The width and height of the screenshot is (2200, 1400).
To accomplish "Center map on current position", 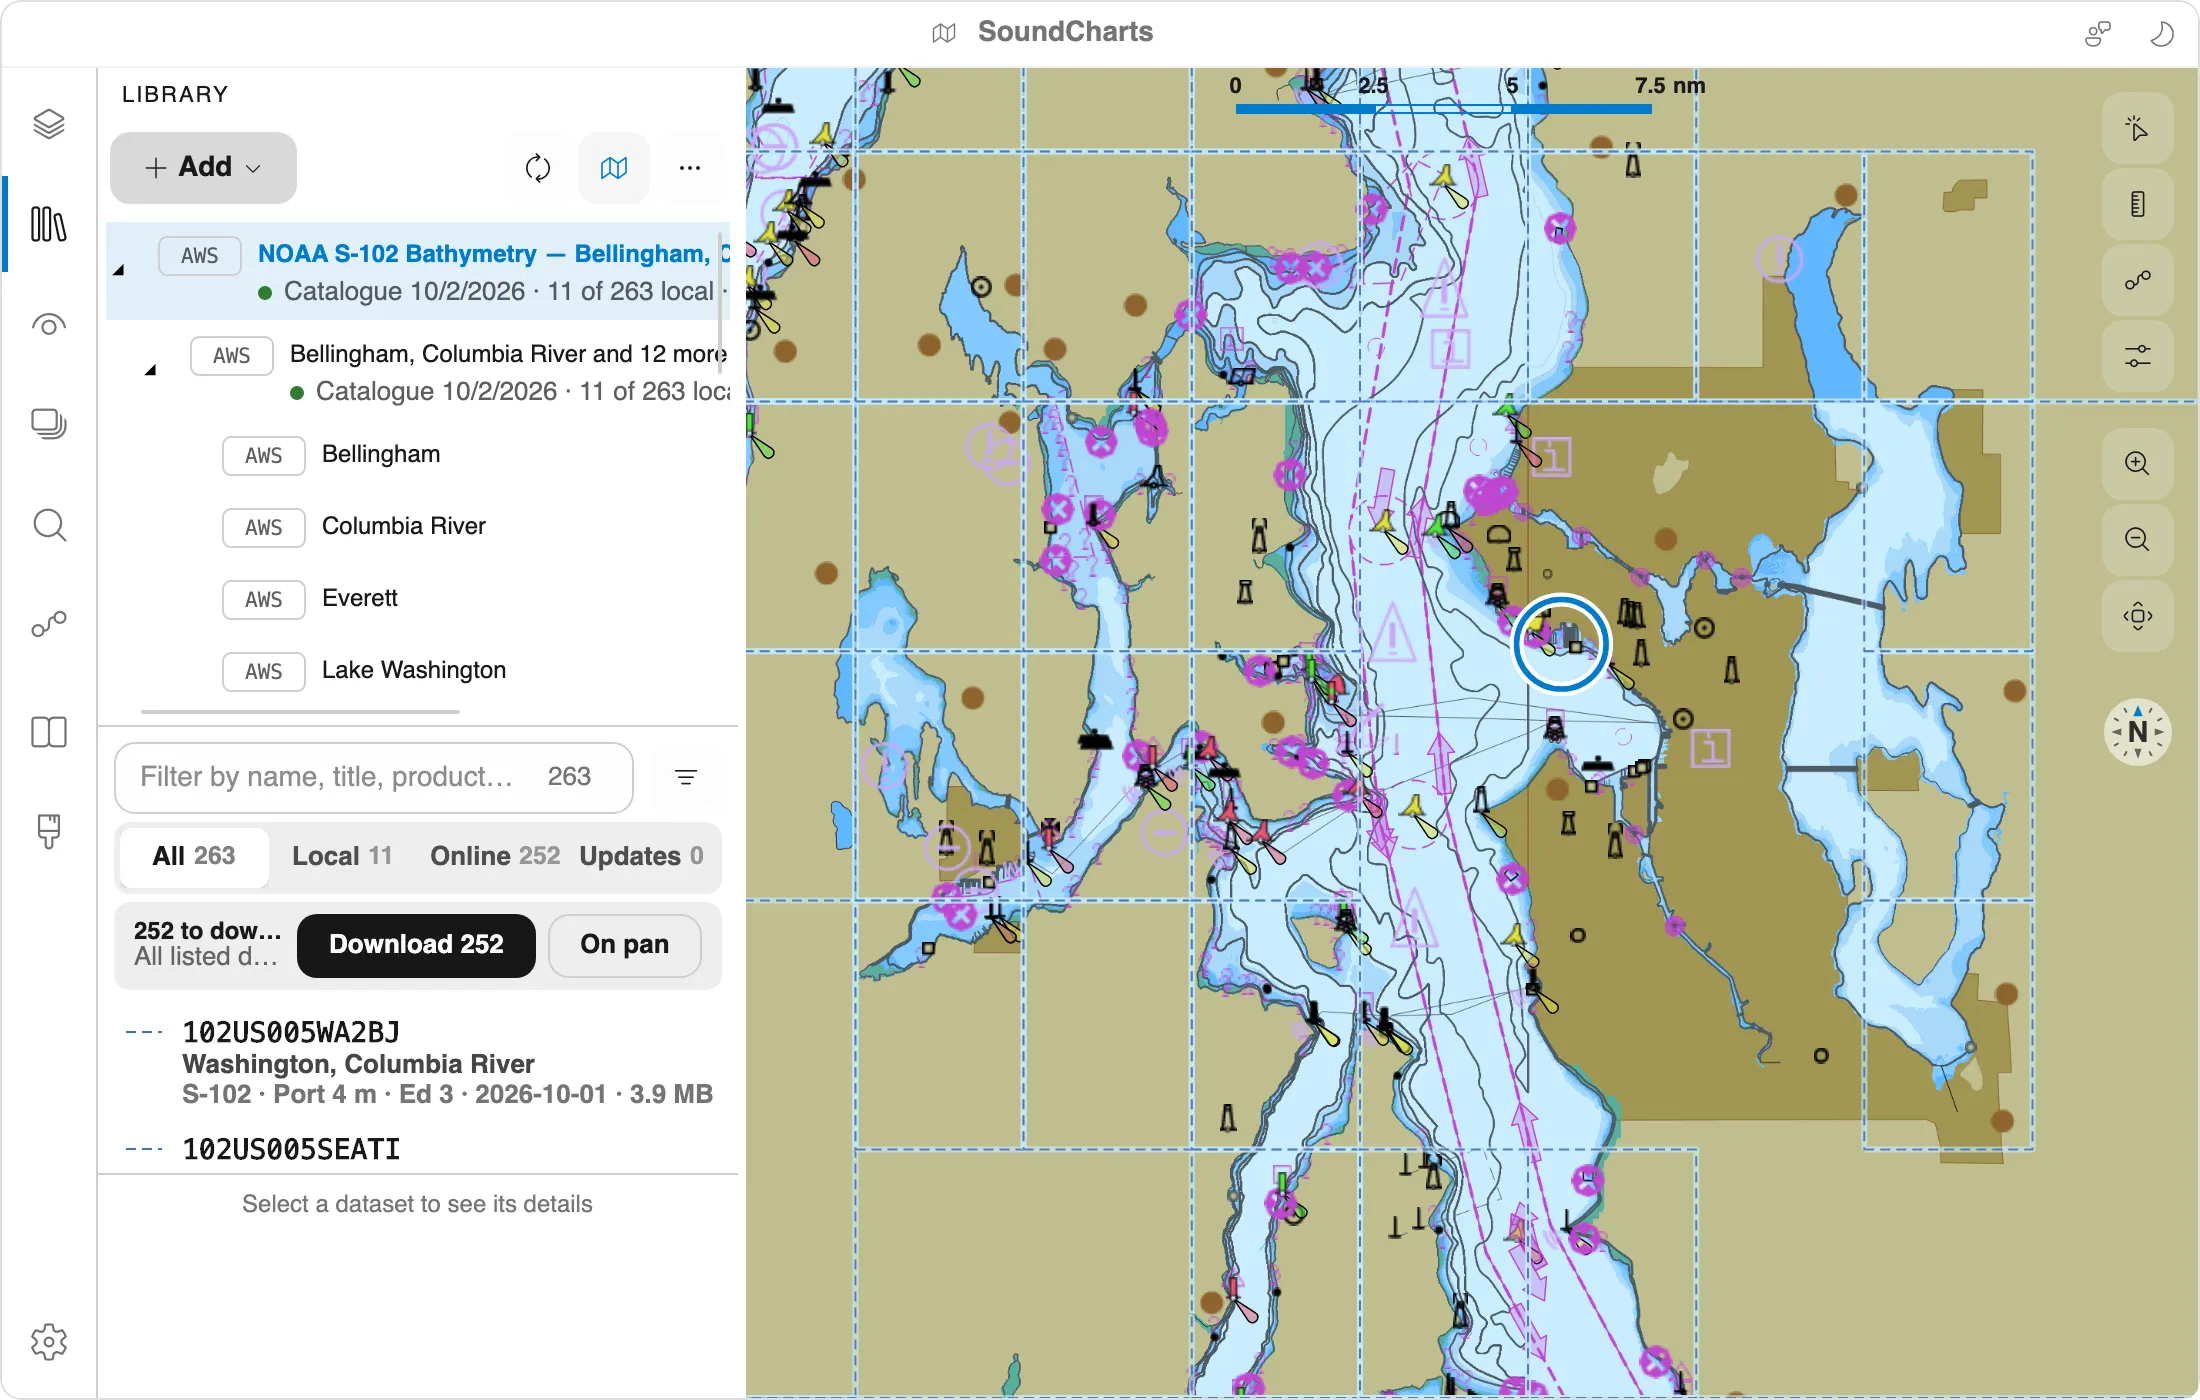I will (2137, 616).
